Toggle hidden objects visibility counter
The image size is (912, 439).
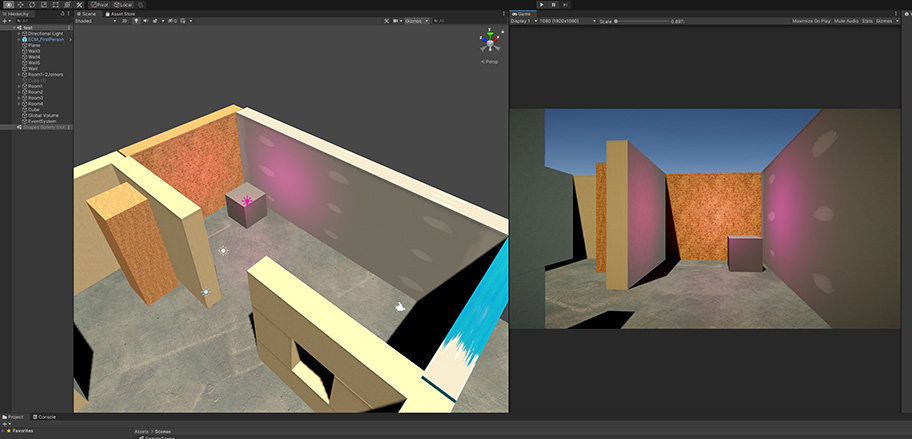point(173,21)
